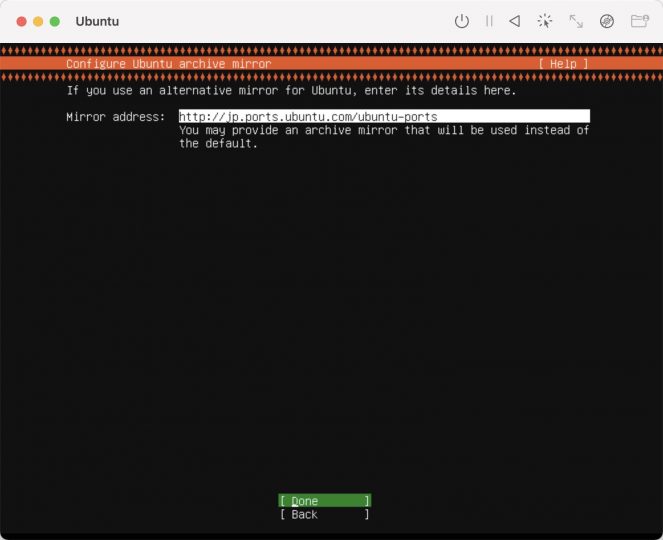Click the green zoom window button
The height and width of the screenshot is (540, 663).
tap(55, 21)
